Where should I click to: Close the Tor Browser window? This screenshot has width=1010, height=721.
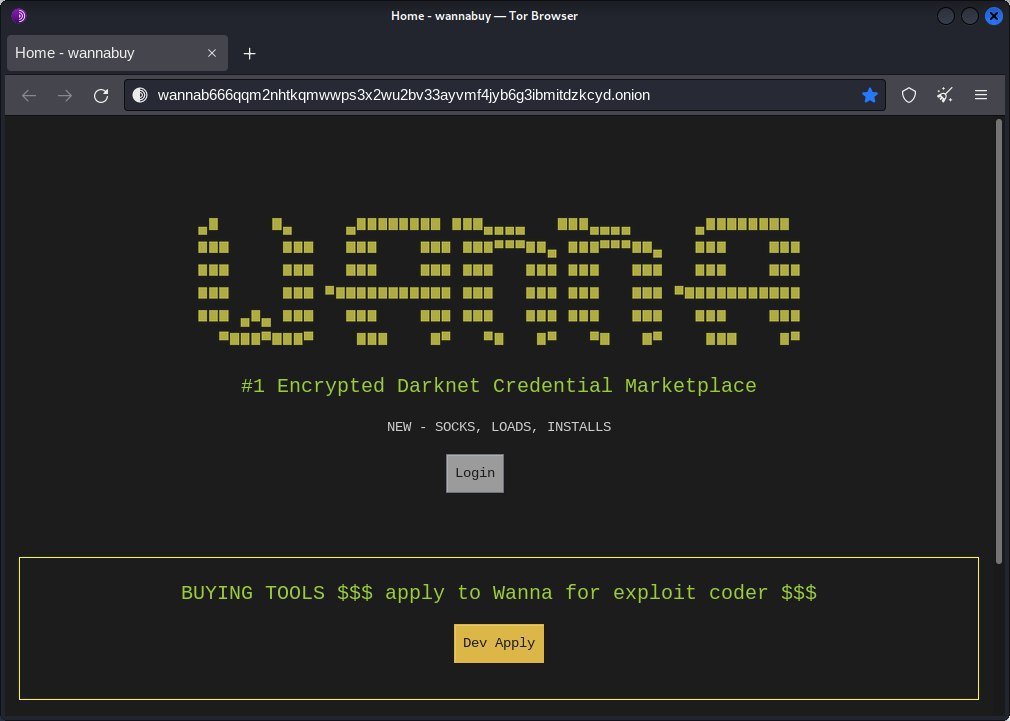tap(992, 16)
